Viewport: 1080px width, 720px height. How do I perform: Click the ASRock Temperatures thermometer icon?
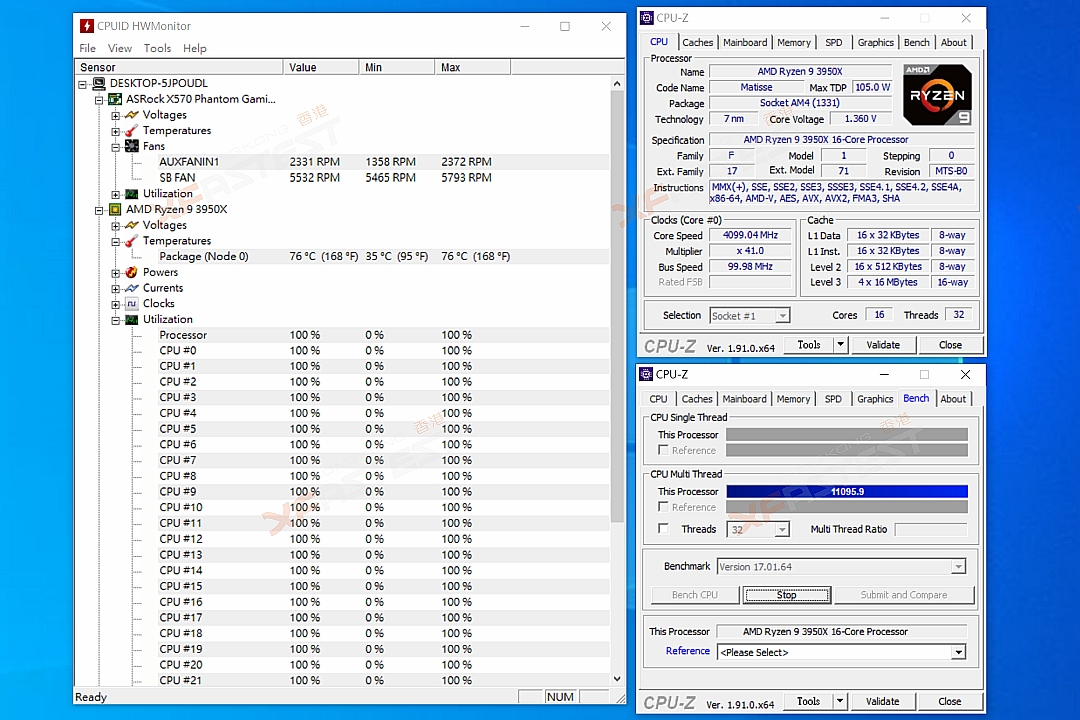[x=132, y=131]
